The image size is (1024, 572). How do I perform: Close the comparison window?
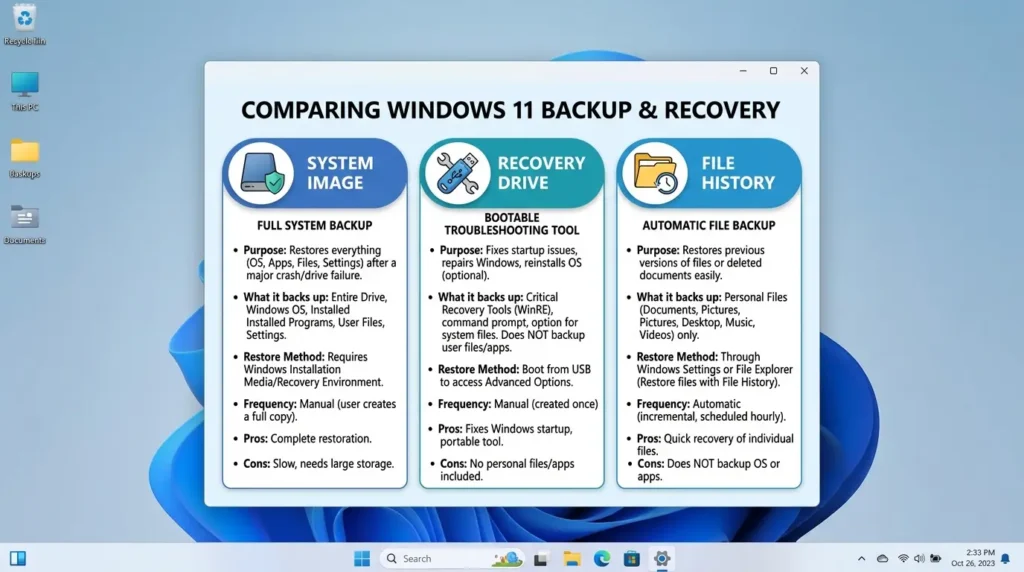(804, 71)
